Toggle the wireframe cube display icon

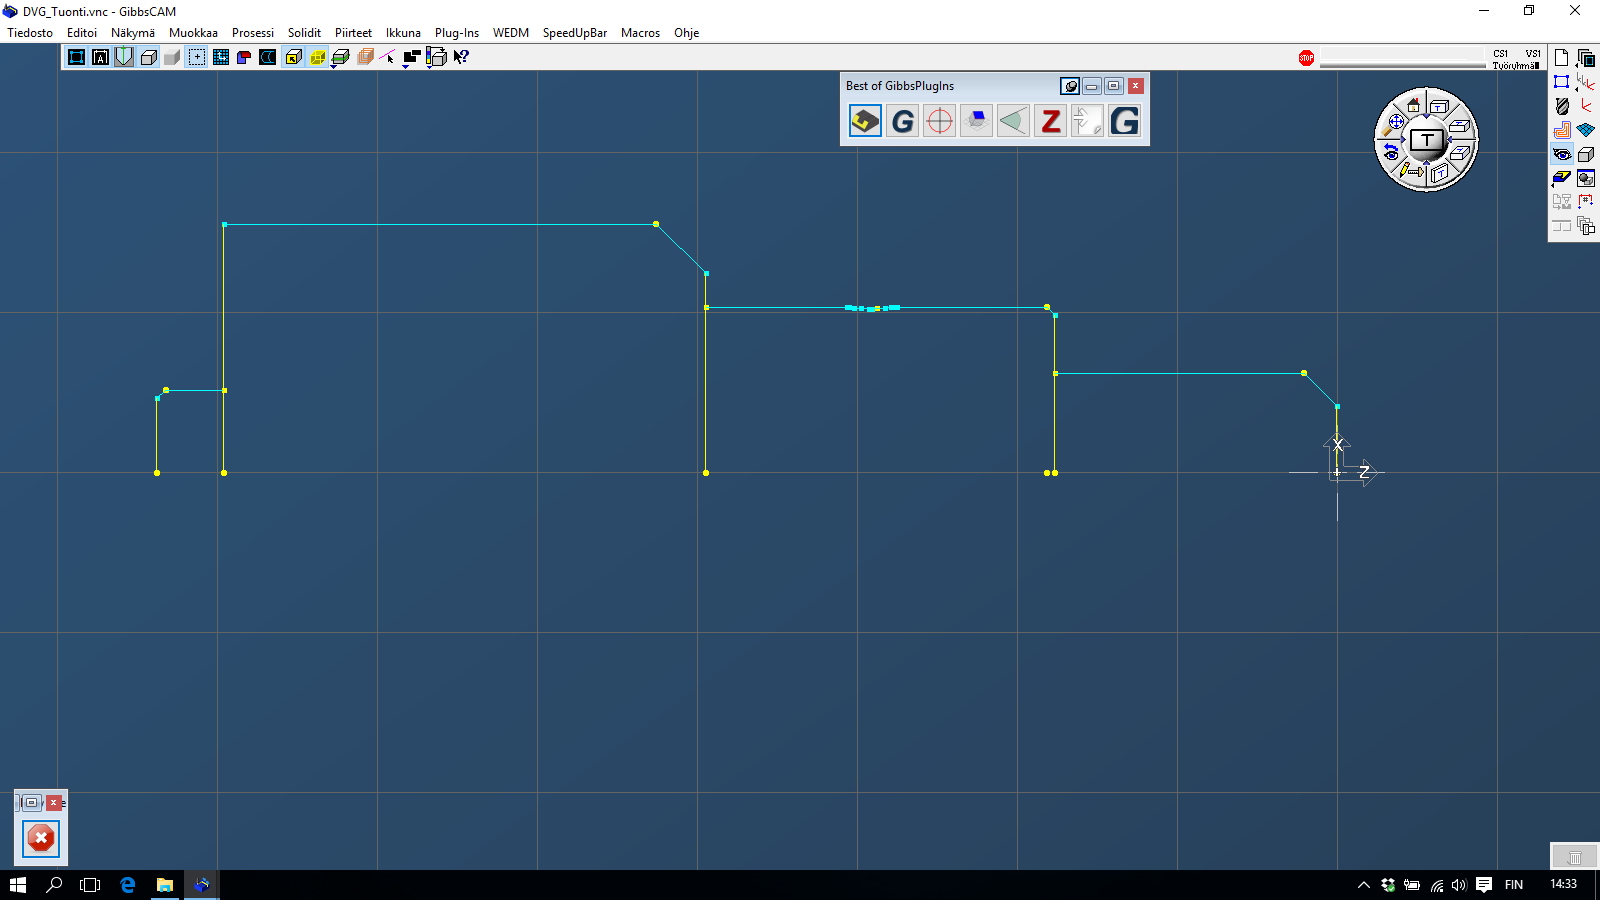(x=148, y=57)
